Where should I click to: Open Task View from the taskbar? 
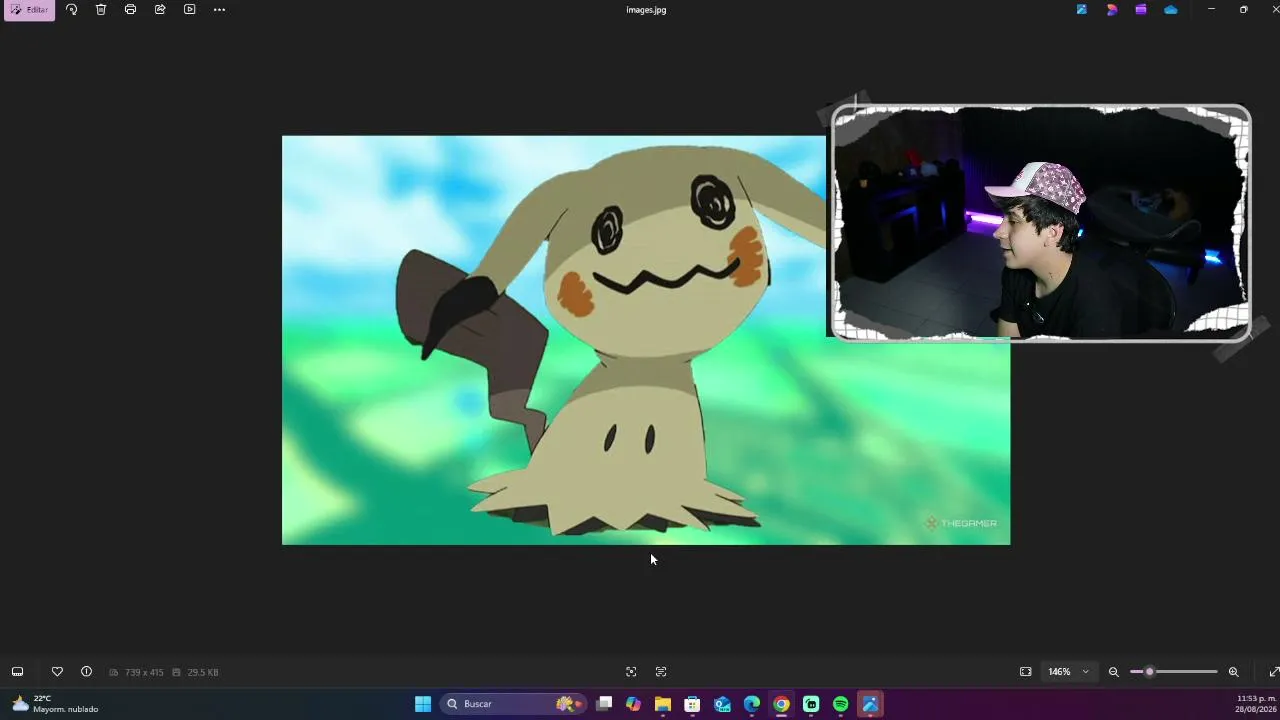pos(604,704)
